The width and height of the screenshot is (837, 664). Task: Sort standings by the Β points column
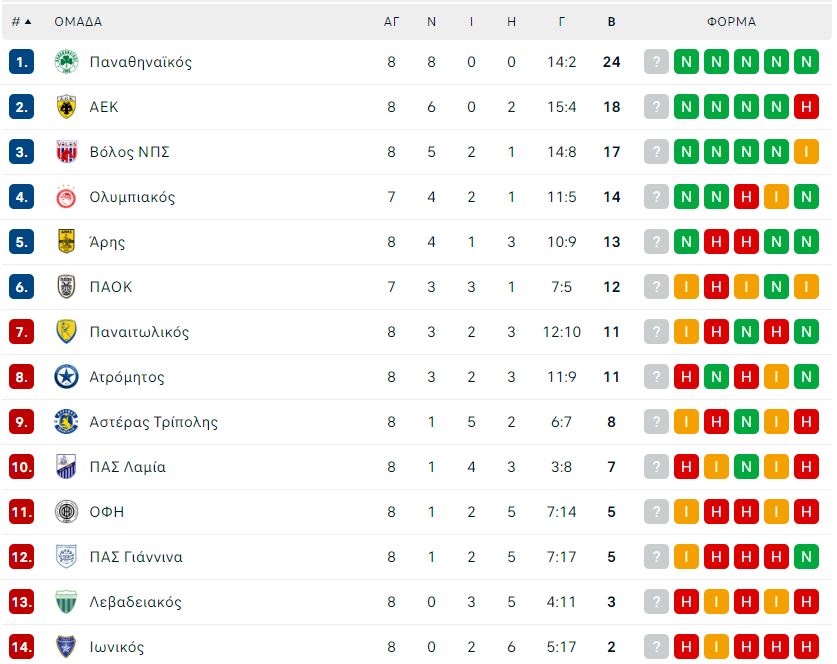[x=611, y=22]
